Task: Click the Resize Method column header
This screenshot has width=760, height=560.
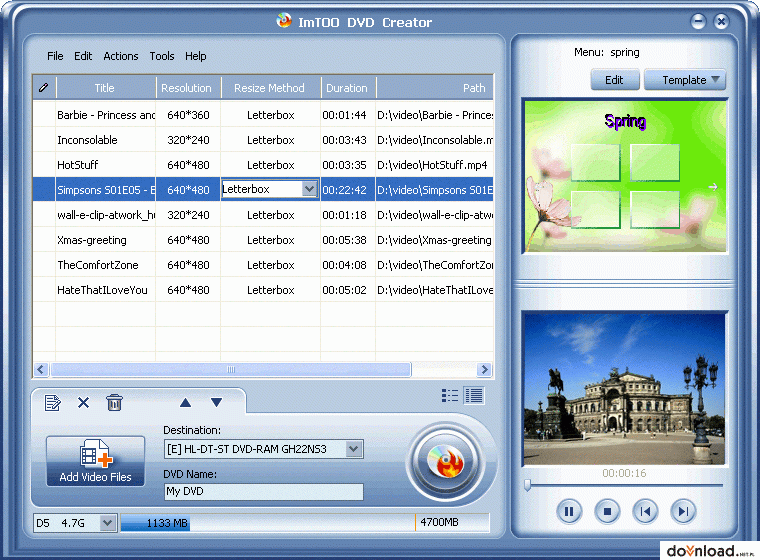Action: (x=269, y=88)
